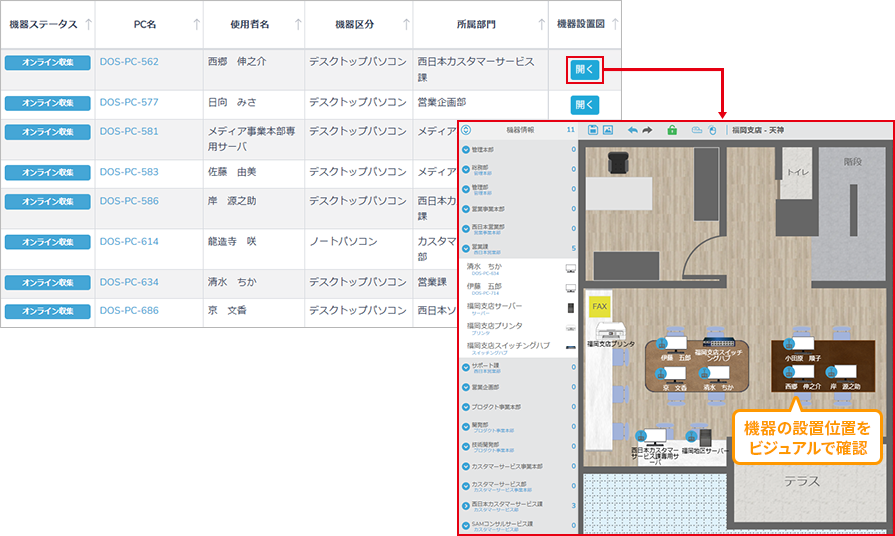
Task: Click the 福岡支店 - 天神 map title
Action: click(758, 130)
